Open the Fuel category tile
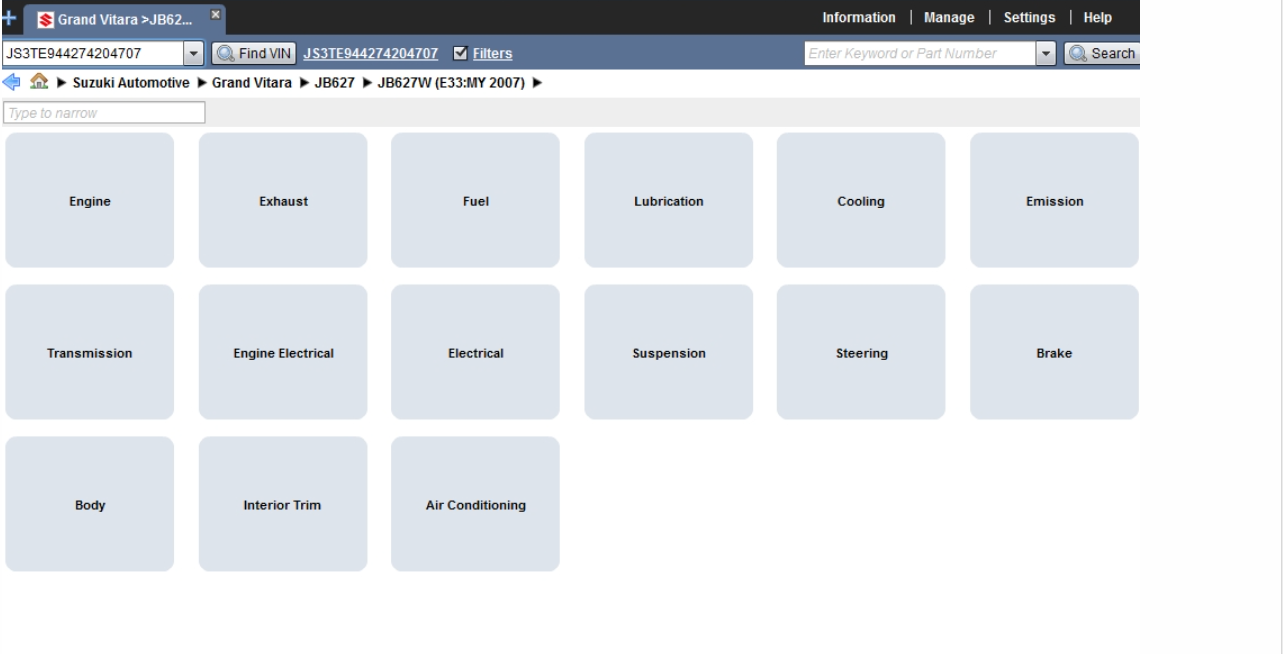1283x654 pixels. click(475, 201)
